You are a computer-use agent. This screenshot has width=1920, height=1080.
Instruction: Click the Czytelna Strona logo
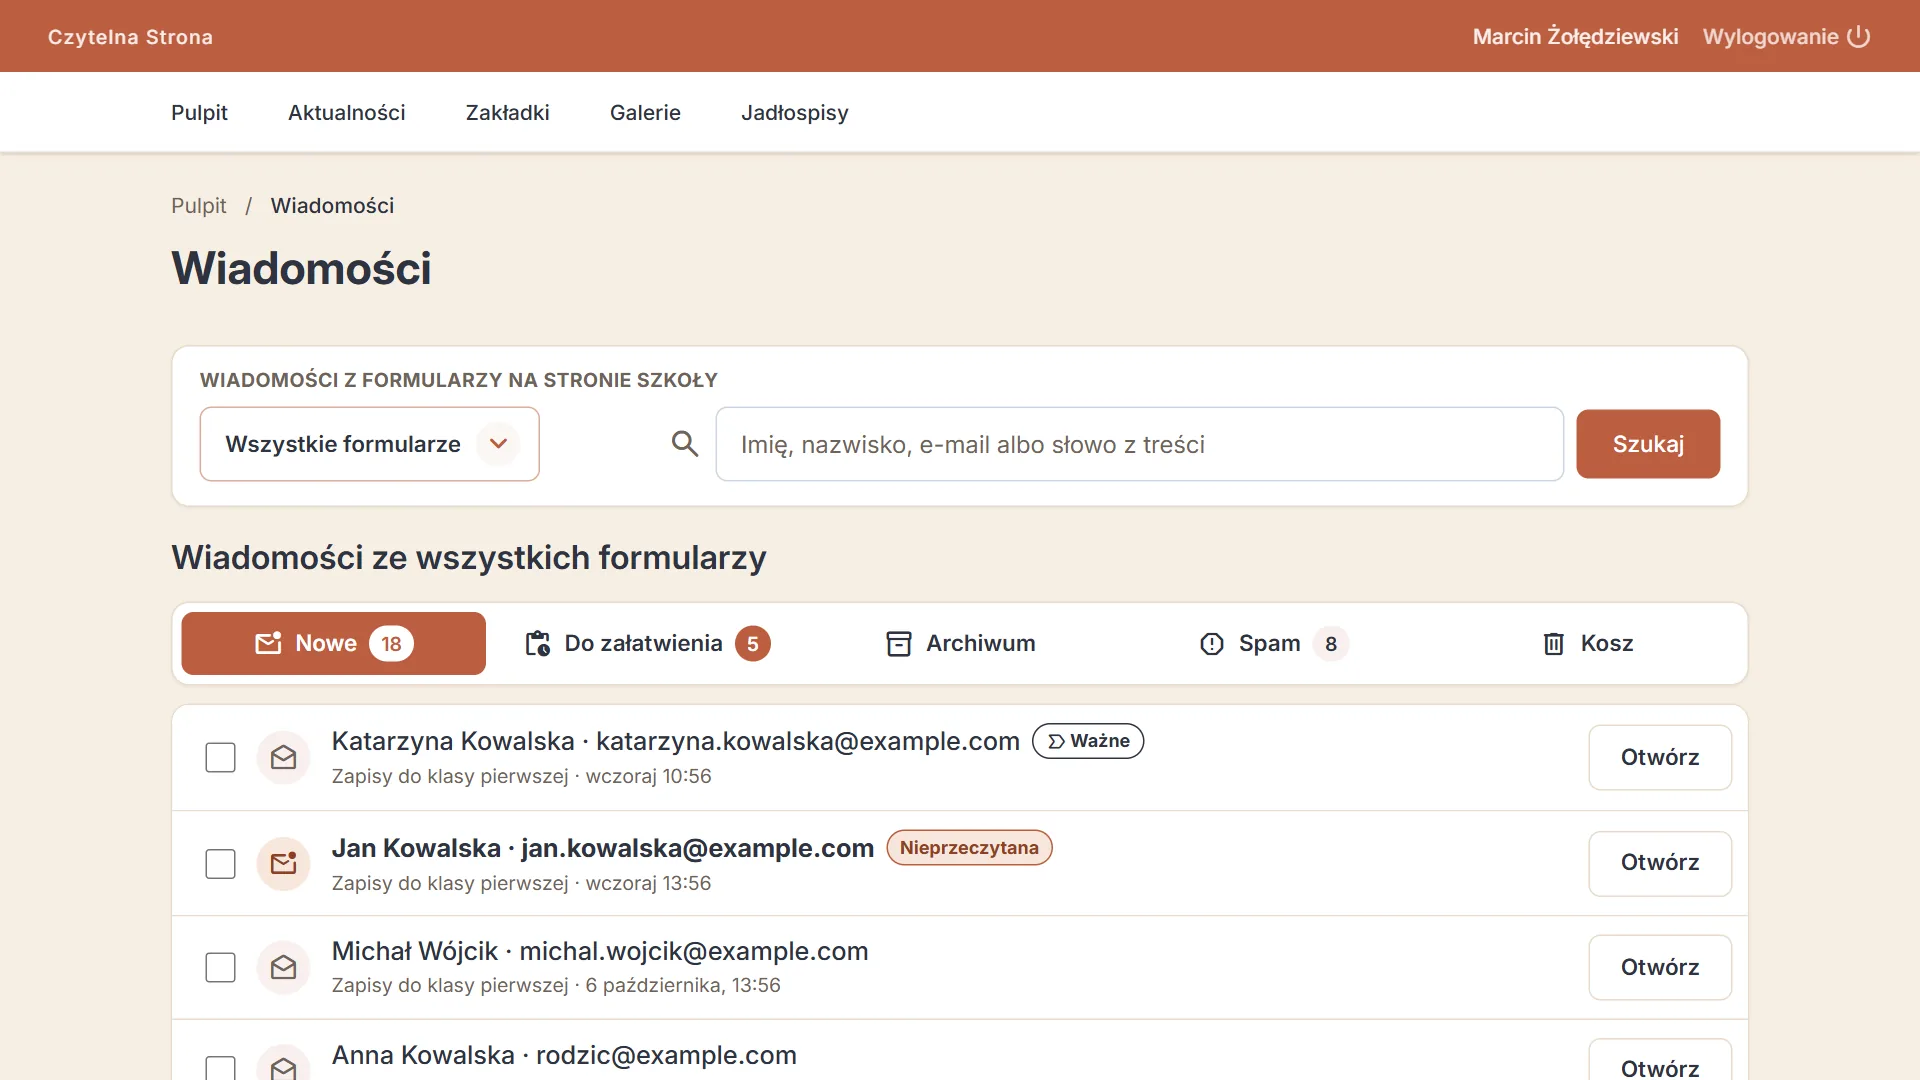130,37
